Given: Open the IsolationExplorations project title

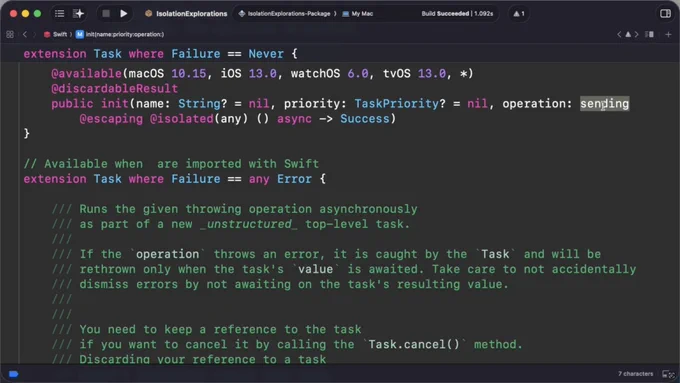Looking at the screenshot, I should 191,13.
